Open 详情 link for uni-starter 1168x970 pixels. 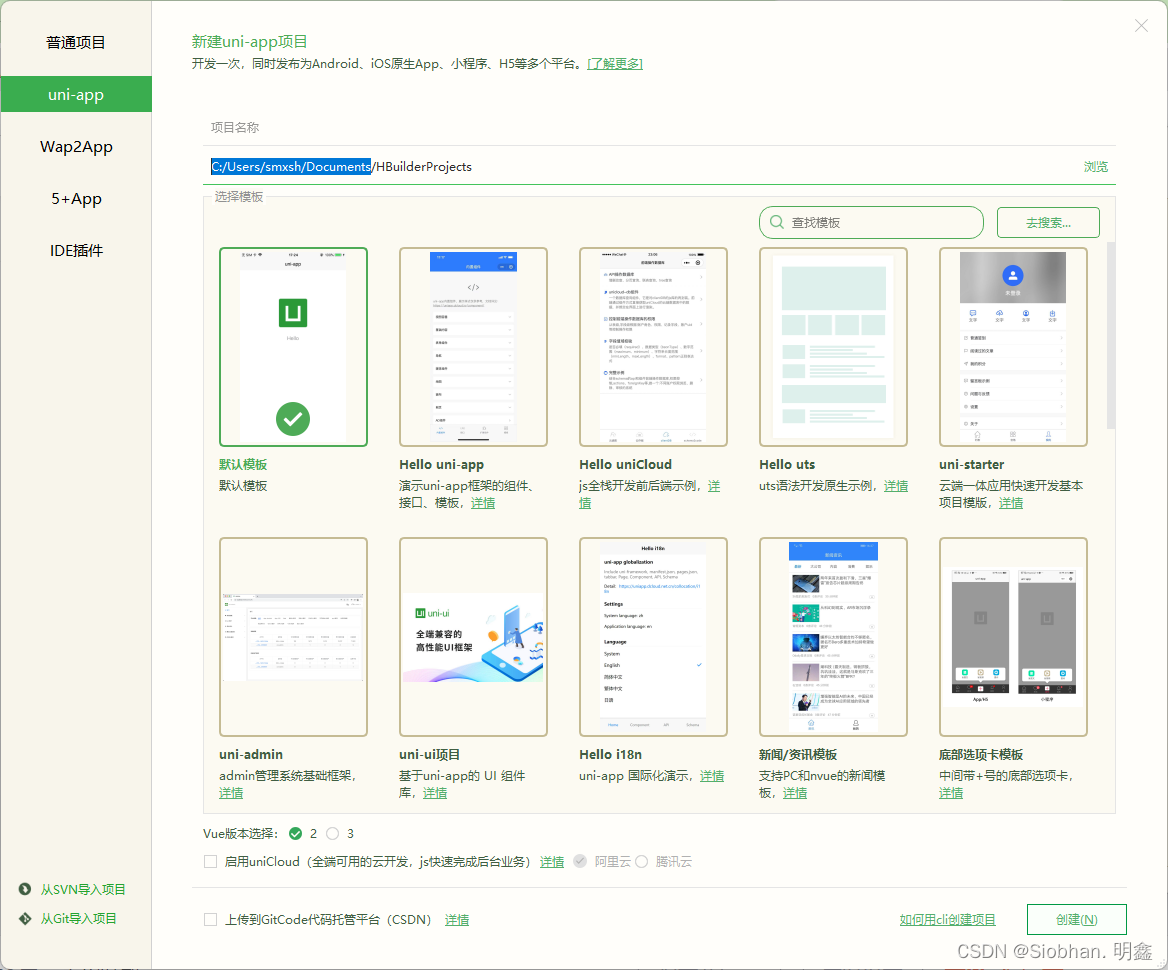click(1010, 503)
